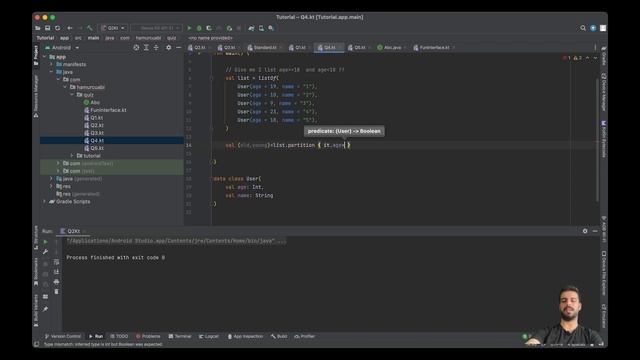Open the Problems tool window
The height and width of the screenshot is (360, 640).
(148, 336)
